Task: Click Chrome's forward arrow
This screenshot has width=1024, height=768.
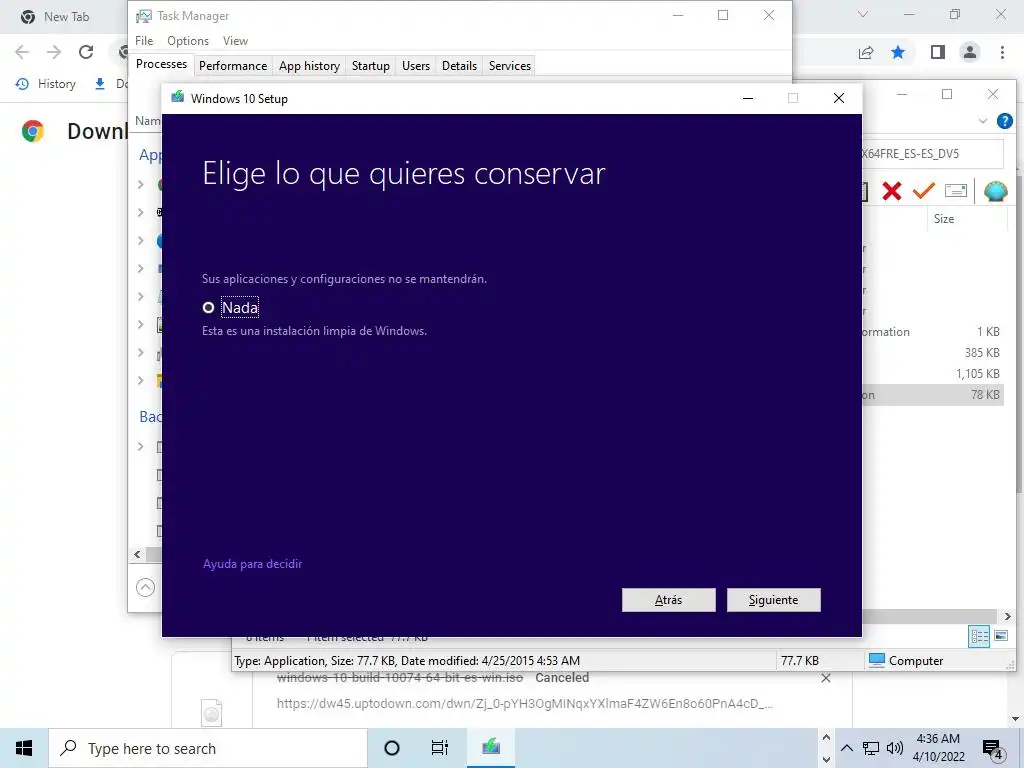Action: point(54,52)
